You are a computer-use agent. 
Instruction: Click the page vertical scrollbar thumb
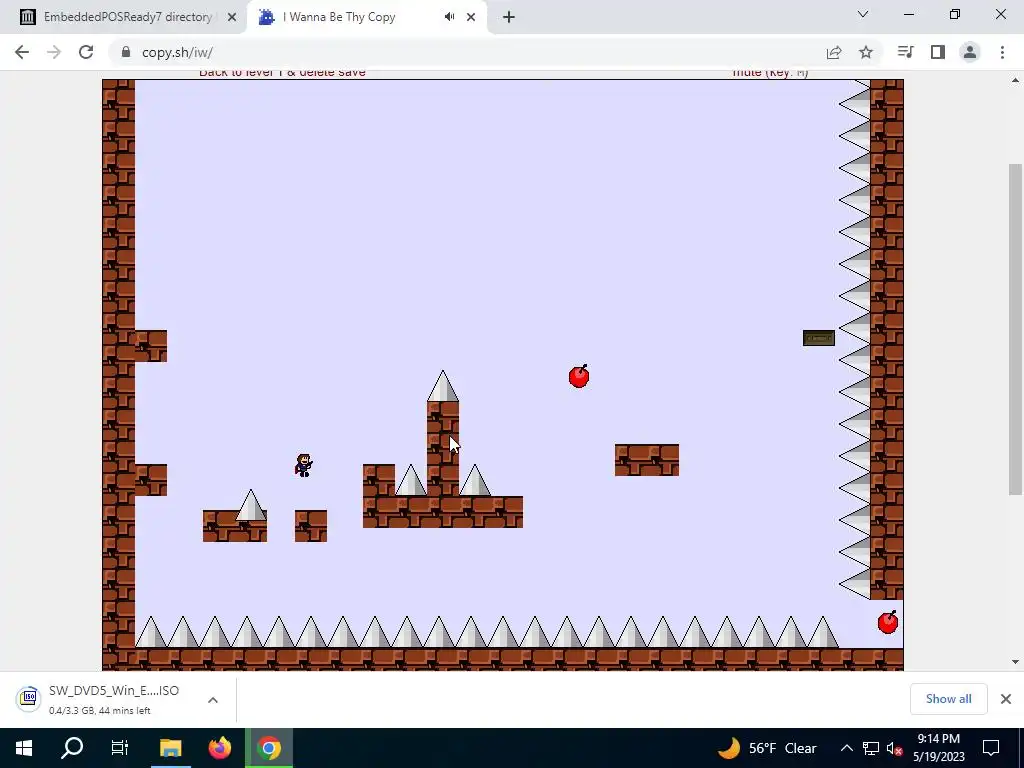pos(1015,330)
